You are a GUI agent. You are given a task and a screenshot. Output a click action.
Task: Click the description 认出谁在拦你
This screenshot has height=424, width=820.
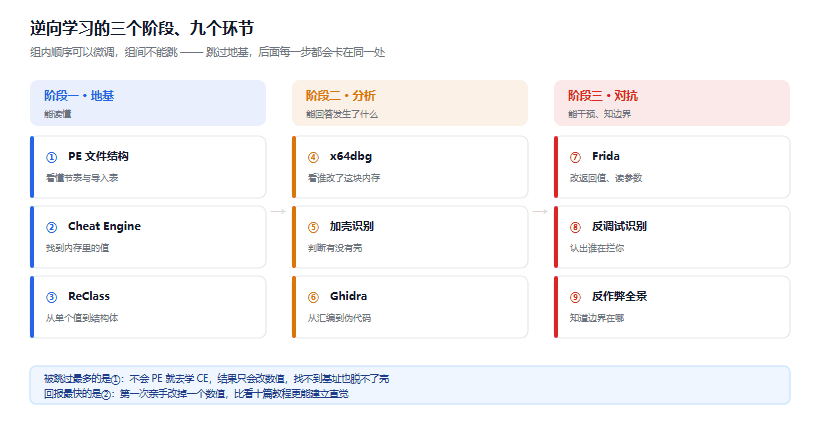click(x=597, y=248)
